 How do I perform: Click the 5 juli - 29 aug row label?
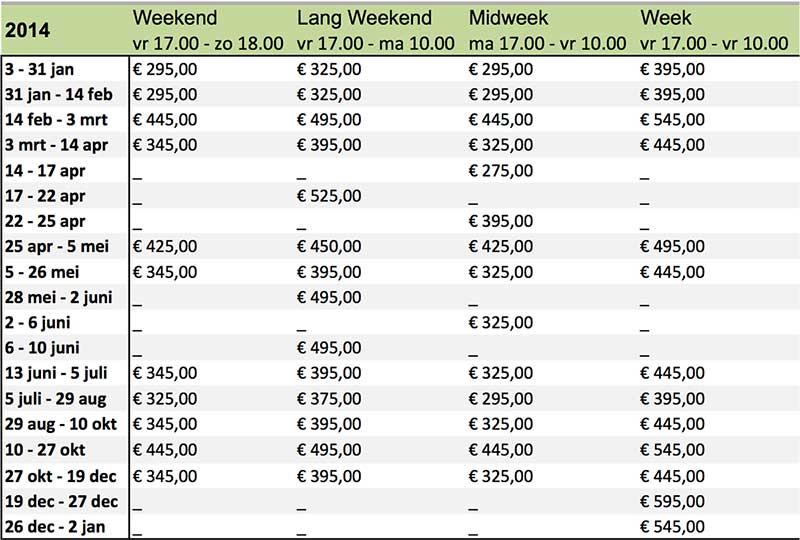point(56,398)
